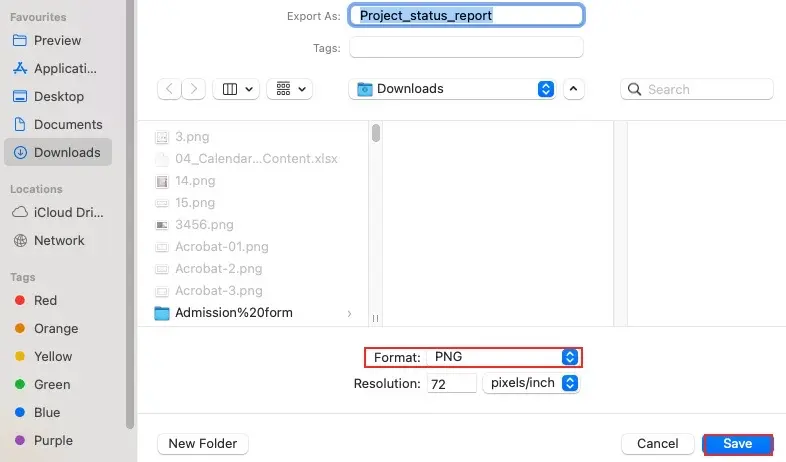Viewport: 786px width, 462px height.
Task: Expand Admission%20form folder chevron
Action: click(x=349, y=314)
